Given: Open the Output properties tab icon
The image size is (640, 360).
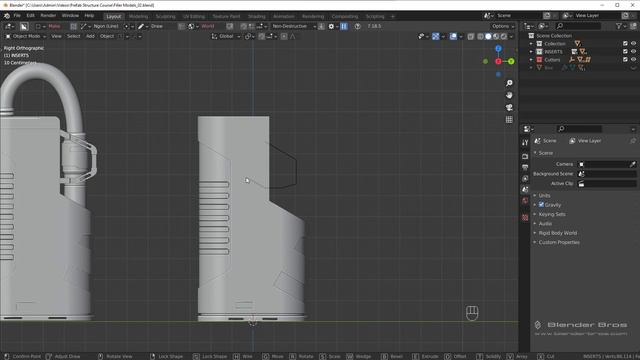Looking at the screenshot, I should (x=525, y=167).
